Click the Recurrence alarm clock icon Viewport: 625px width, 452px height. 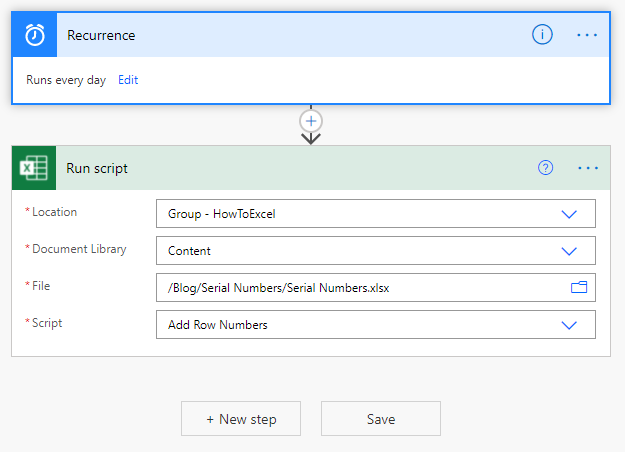pyautogui.click(x=35, y=35)
